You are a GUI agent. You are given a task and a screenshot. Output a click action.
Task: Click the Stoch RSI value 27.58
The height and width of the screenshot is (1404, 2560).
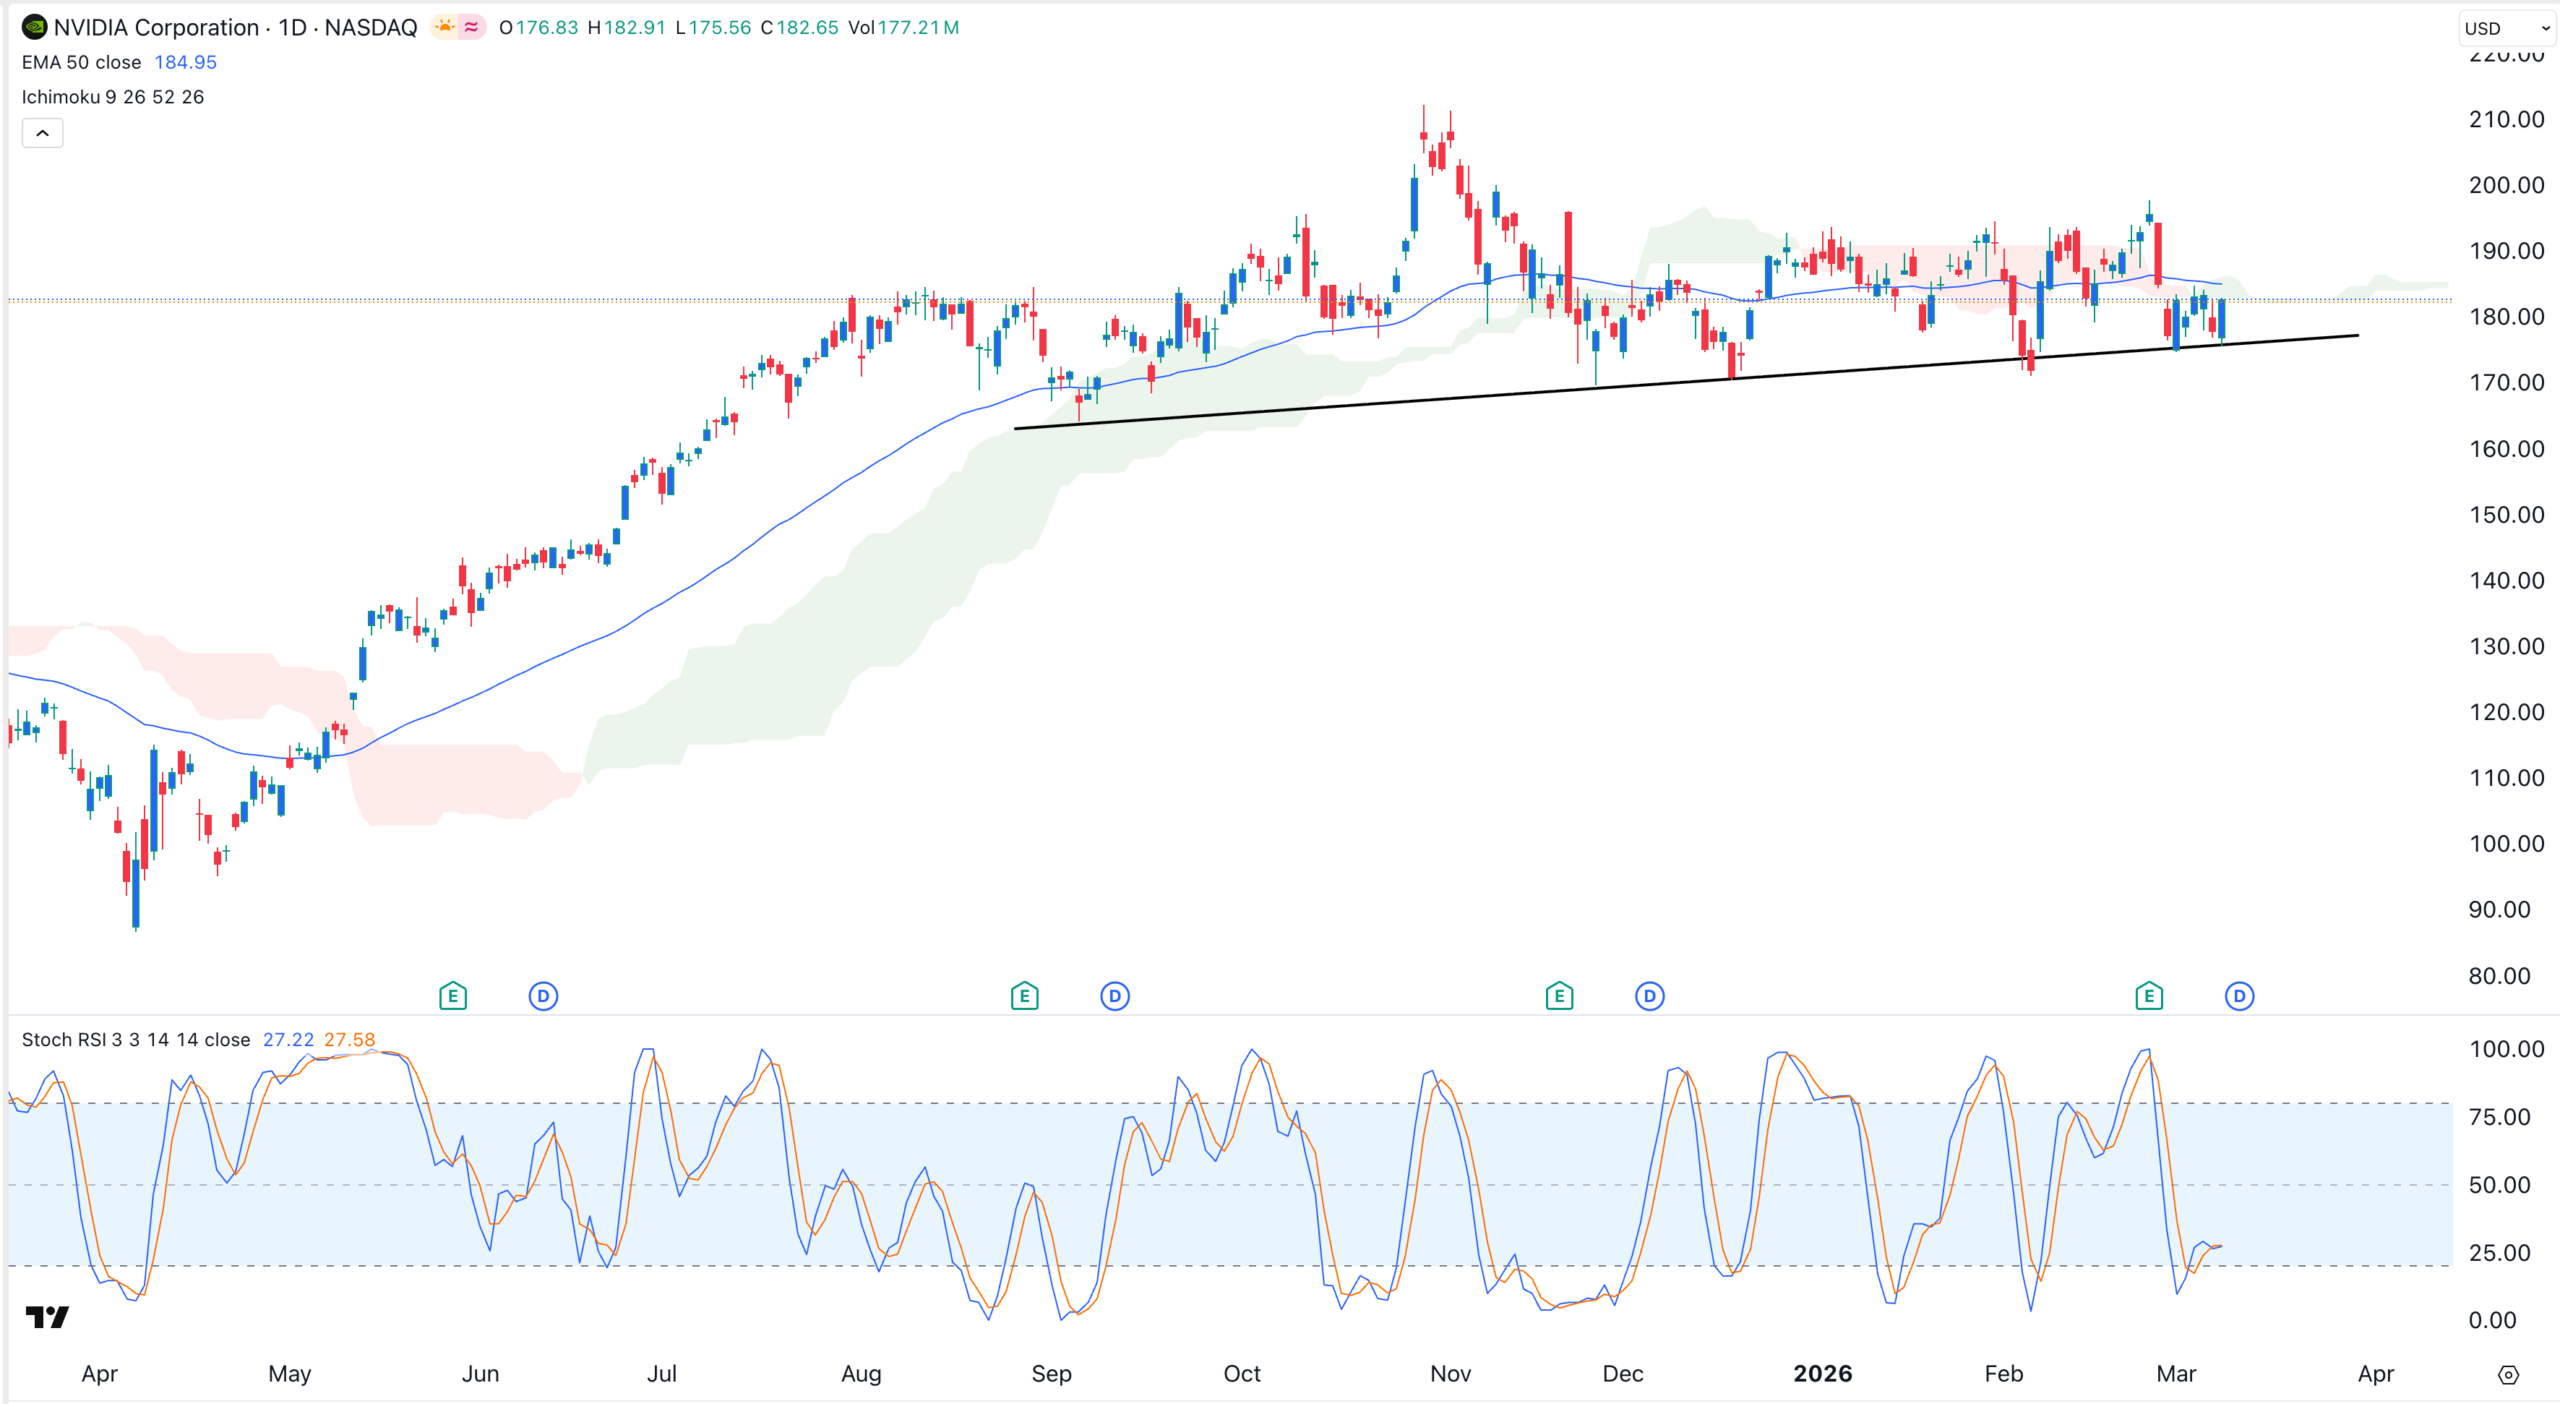coord(350,1040)
